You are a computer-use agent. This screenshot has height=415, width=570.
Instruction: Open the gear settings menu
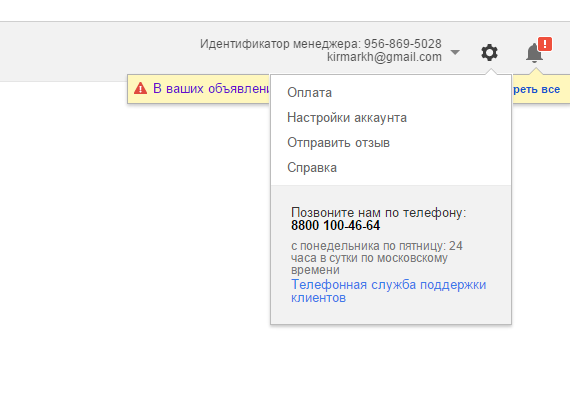tap(489, 53)
